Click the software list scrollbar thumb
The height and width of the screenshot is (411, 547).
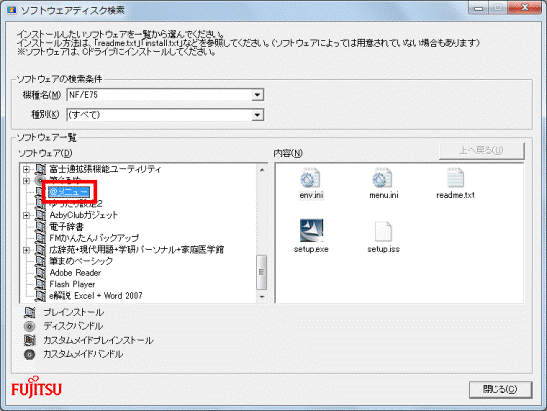[262, 272]
